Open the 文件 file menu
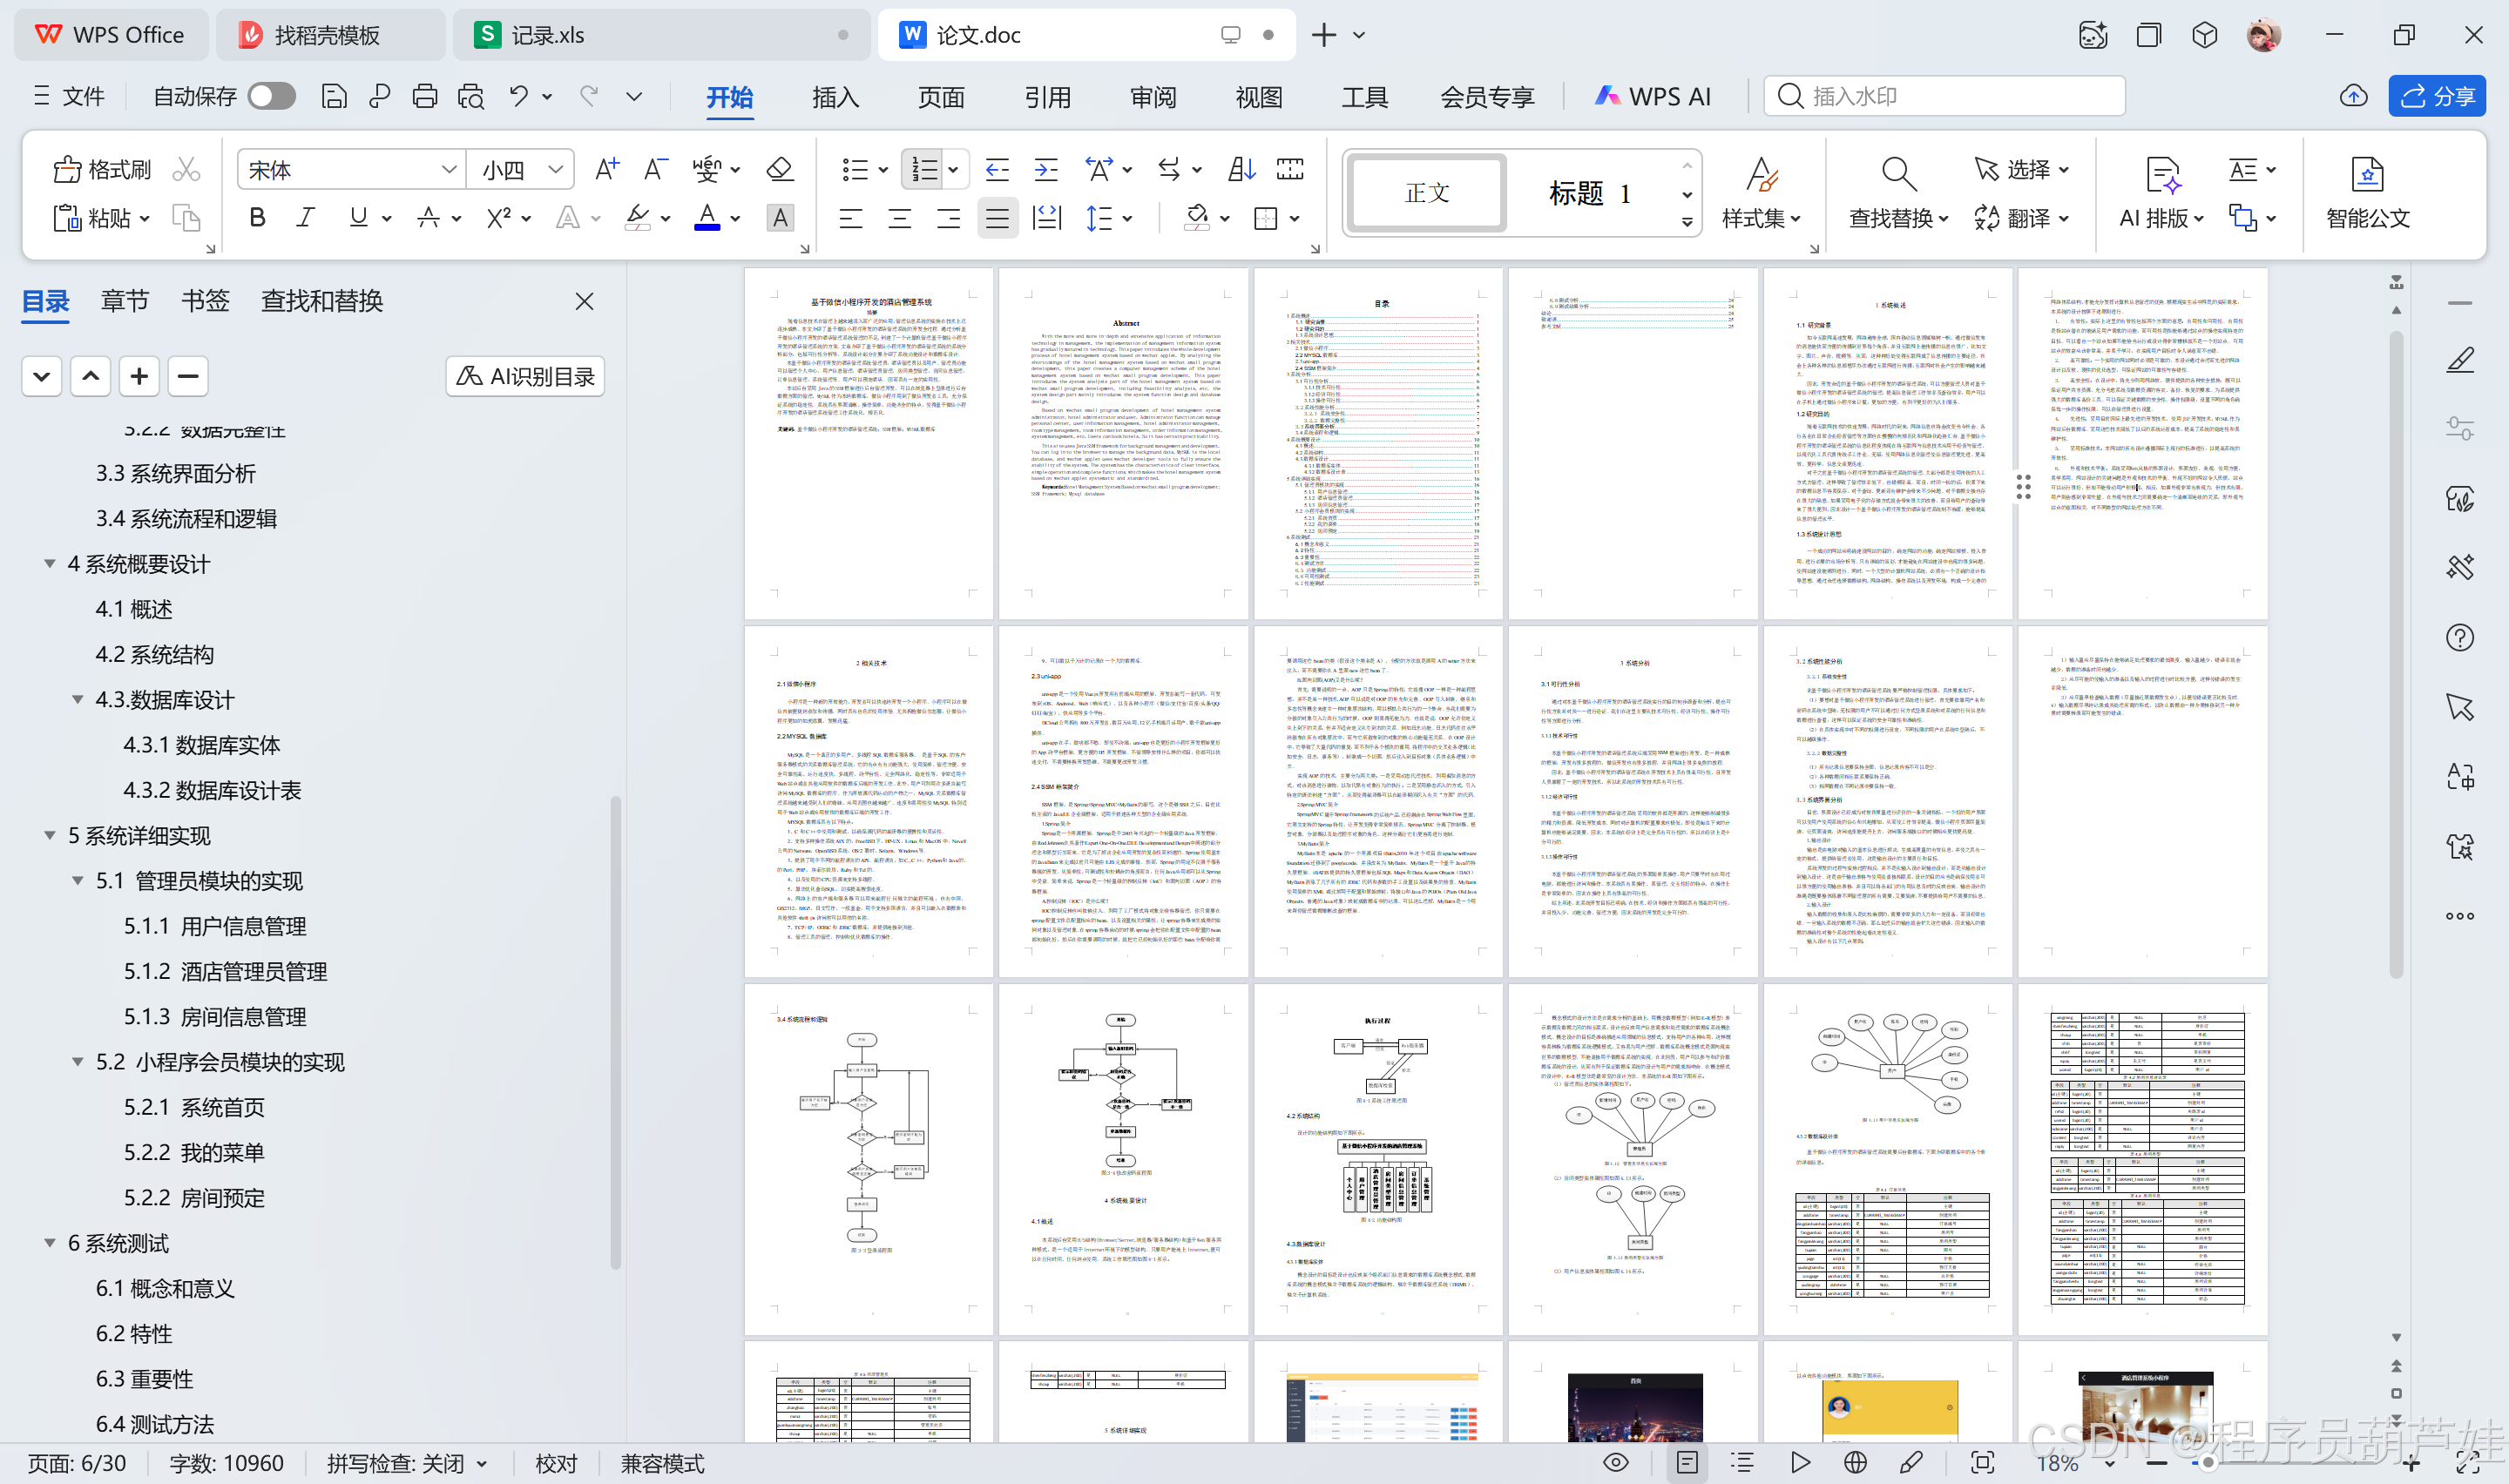 [69, 96]
